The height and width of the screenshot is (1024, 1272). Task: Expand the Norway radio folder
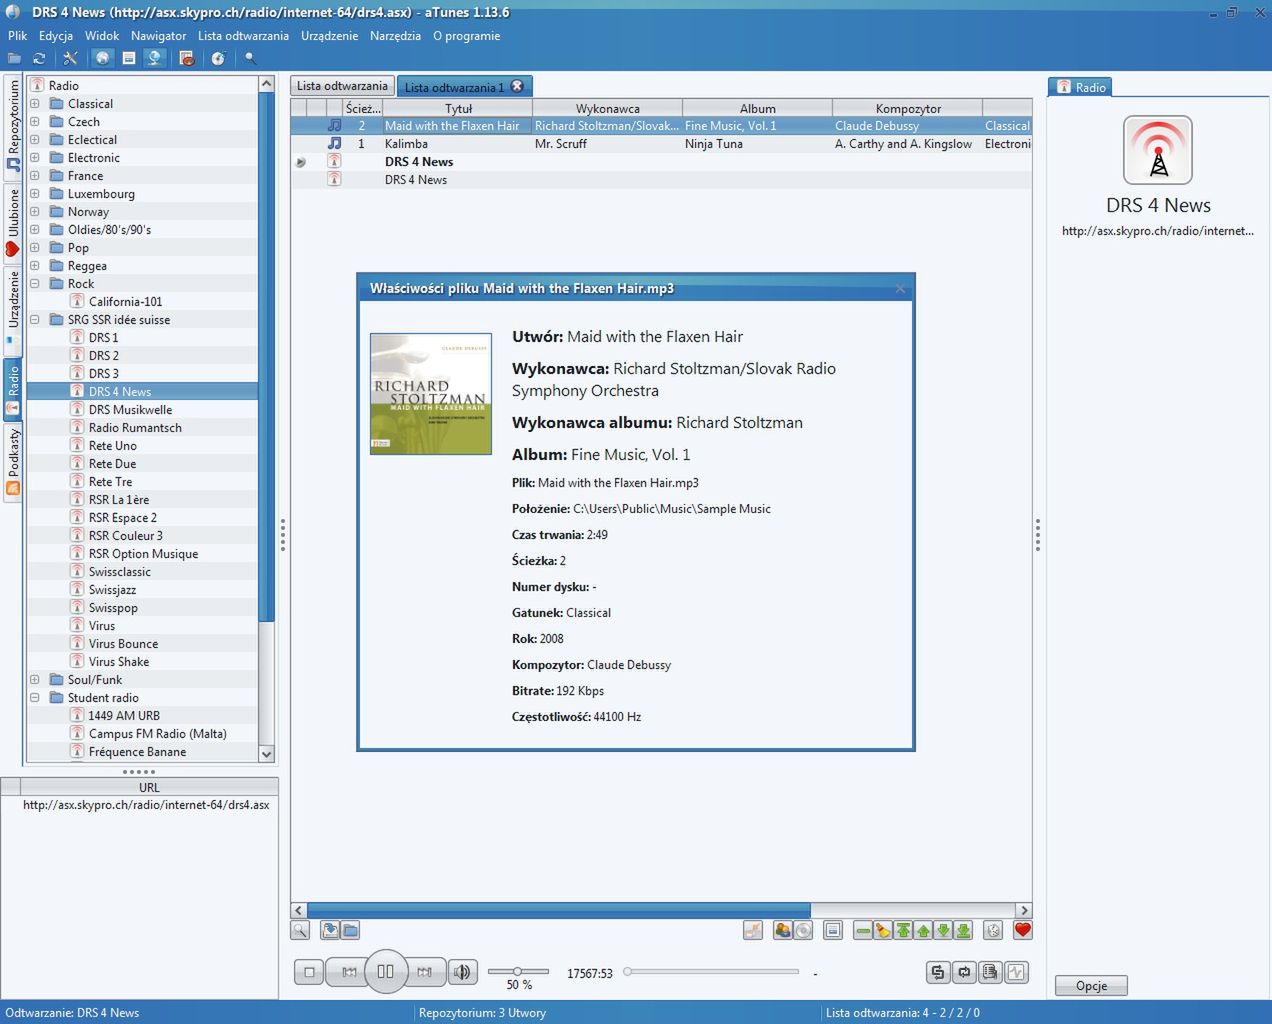coord(34,212)
